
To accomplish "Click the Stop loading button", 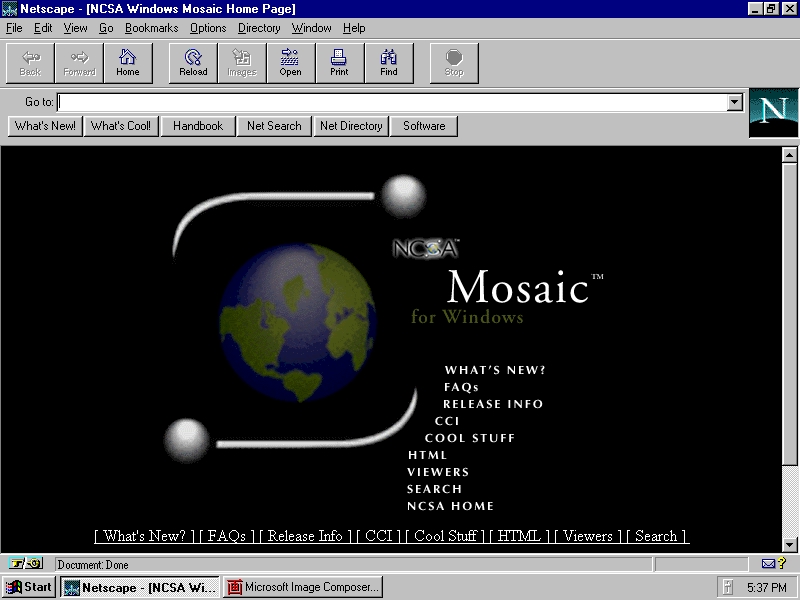I will pos(454,63).
